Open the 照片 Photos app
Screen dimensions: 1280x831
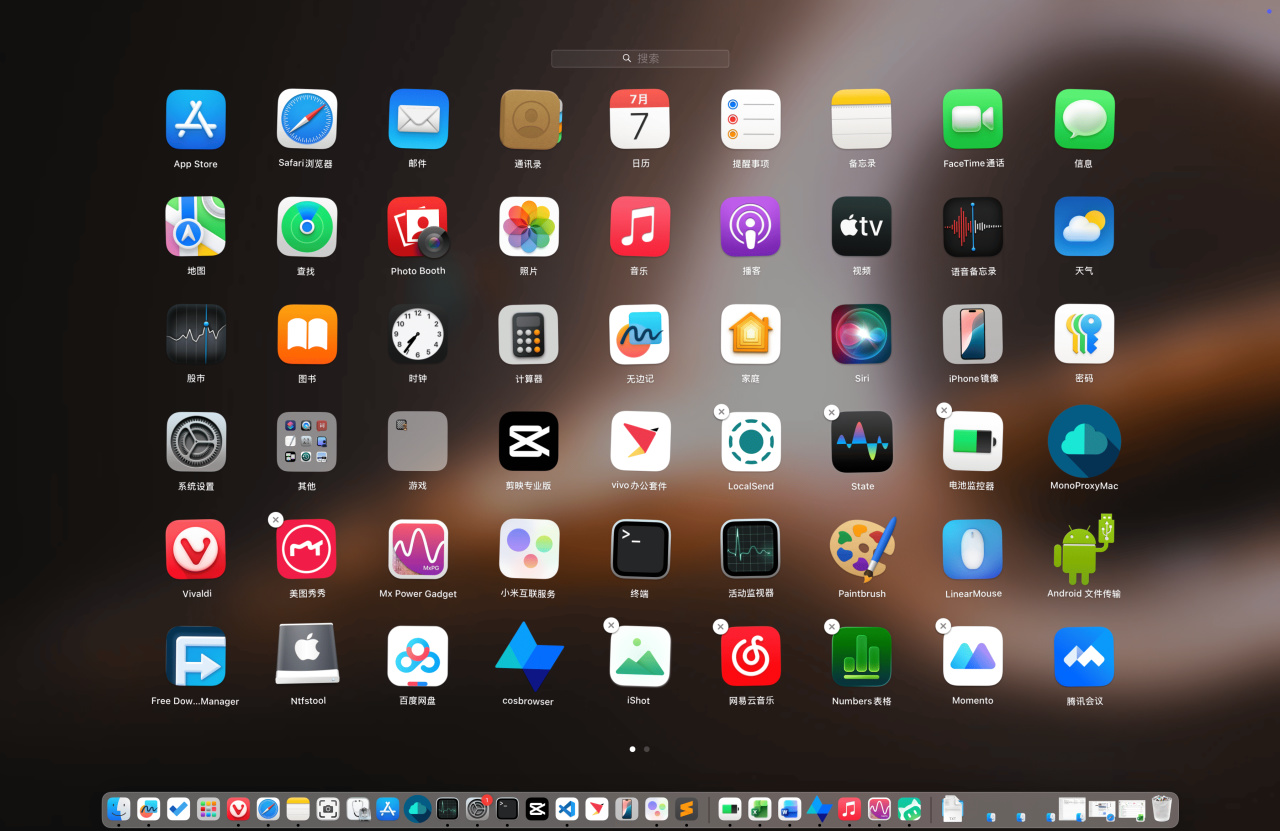(x=529, y=227)
